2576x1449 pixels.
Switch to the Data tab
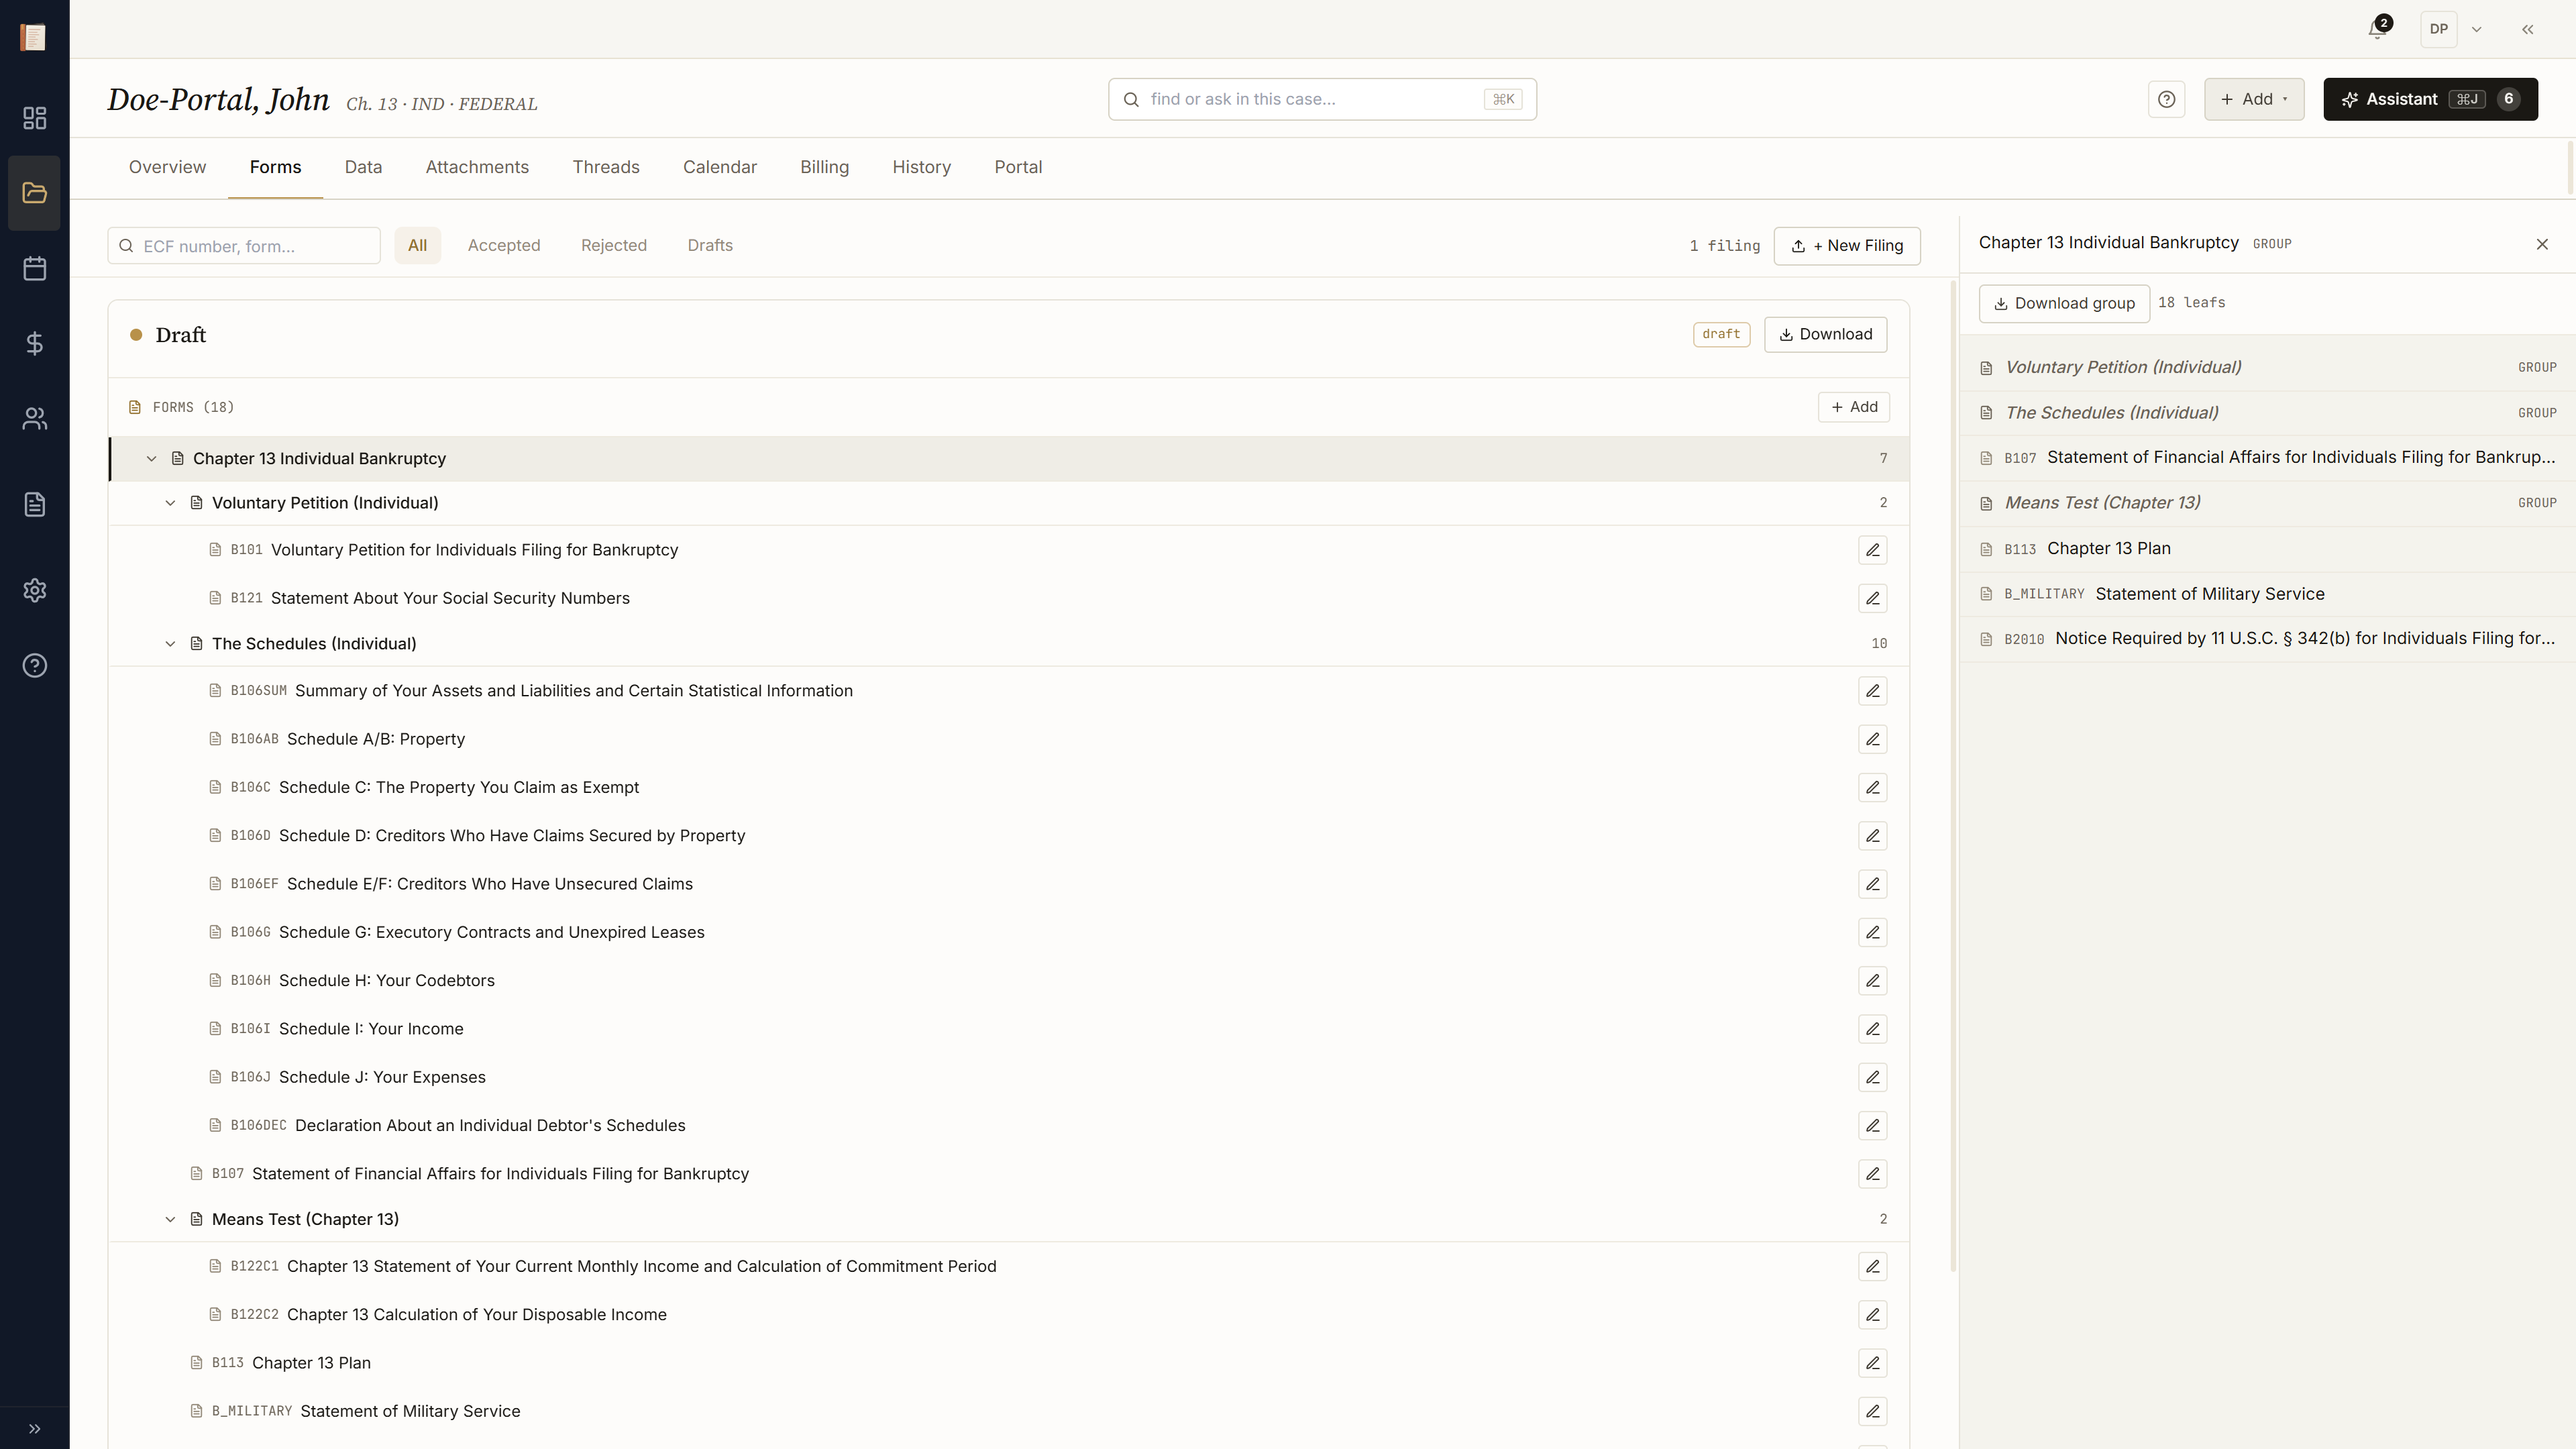point(363,167)
